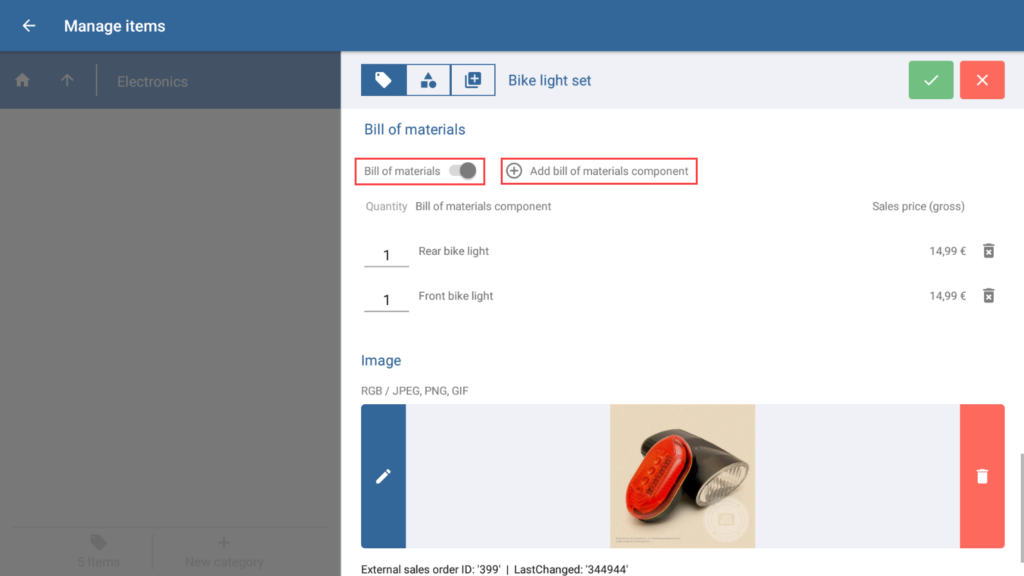1024x576 pixels.
Task: Switch to the shapes variants tab
Action: tap(428, 80)
